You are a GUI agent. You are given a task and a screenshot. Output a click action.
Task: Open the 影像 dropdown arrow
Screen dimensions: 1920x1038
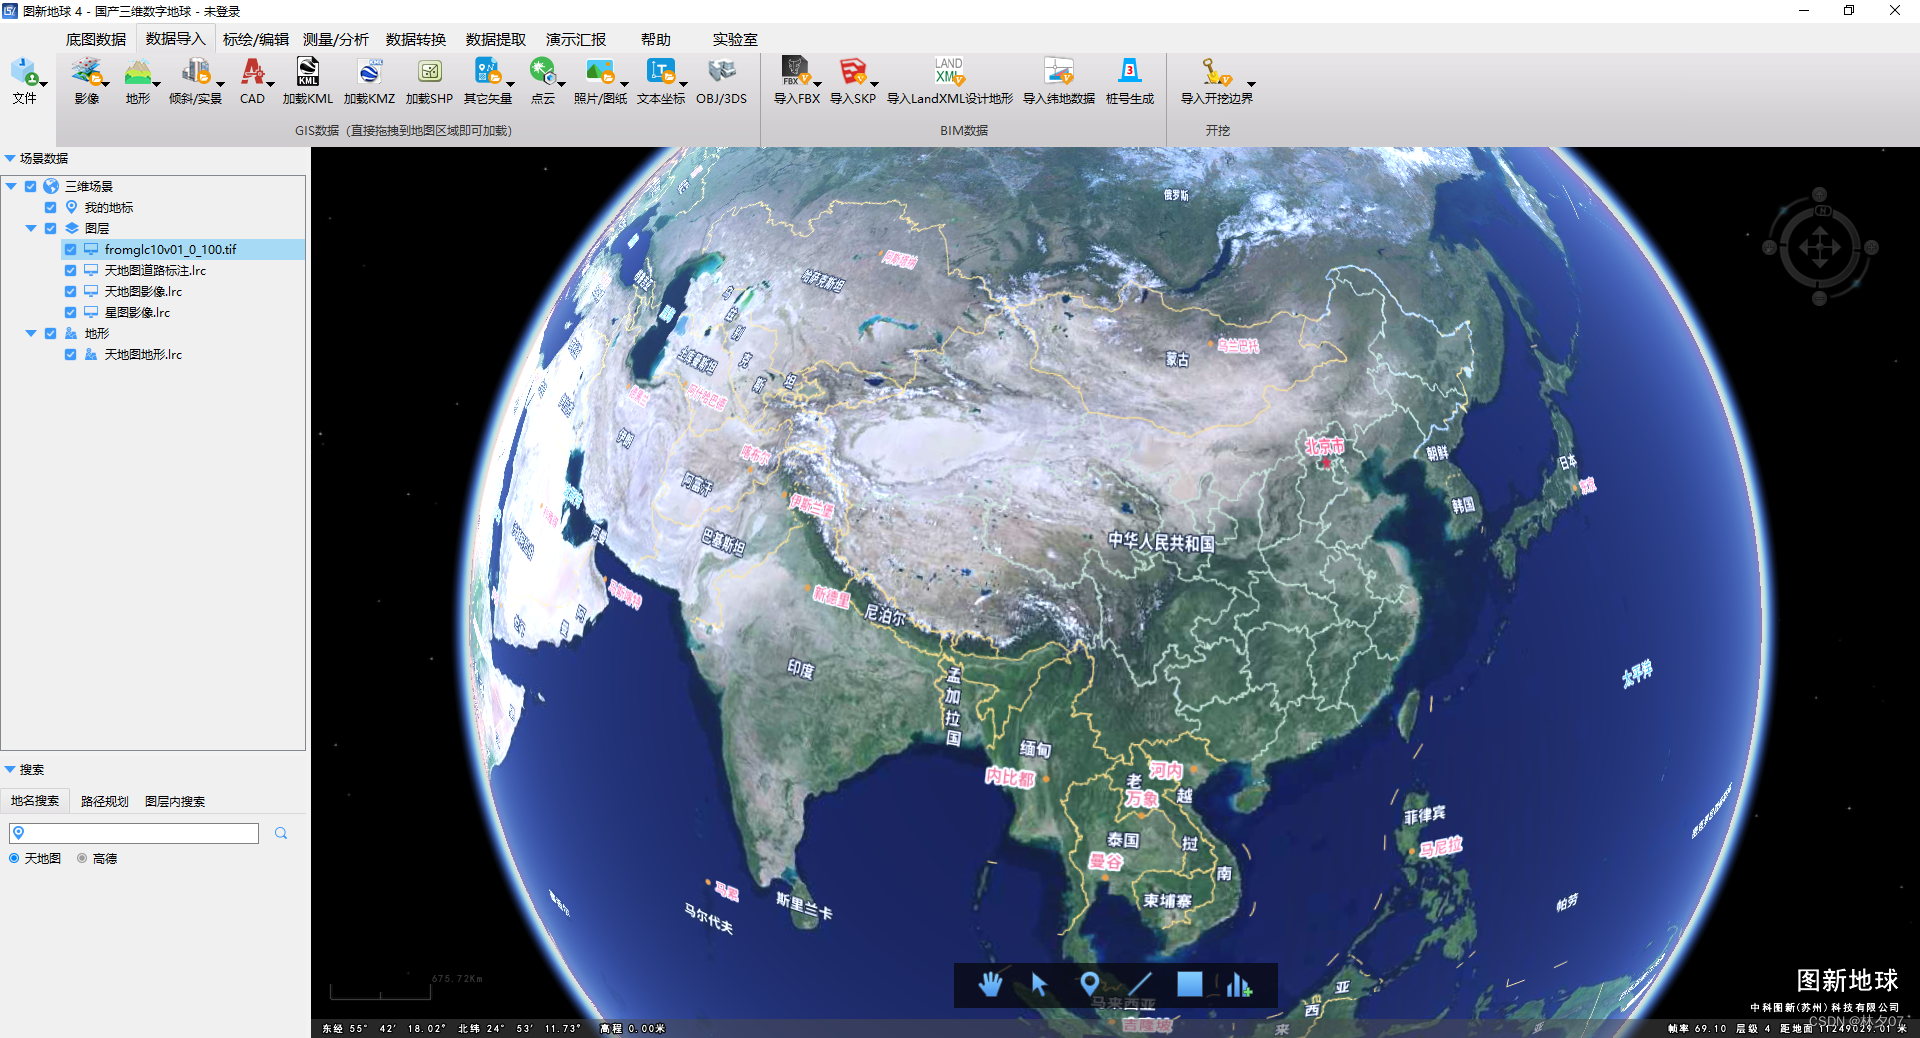106,85
